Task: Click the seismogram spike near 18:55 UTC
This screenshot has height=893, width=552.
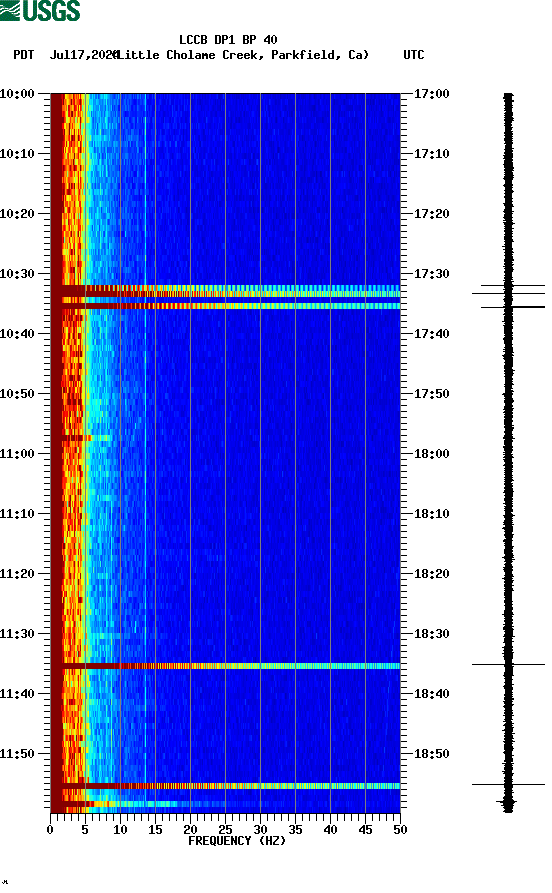Action: coord(508,785)
